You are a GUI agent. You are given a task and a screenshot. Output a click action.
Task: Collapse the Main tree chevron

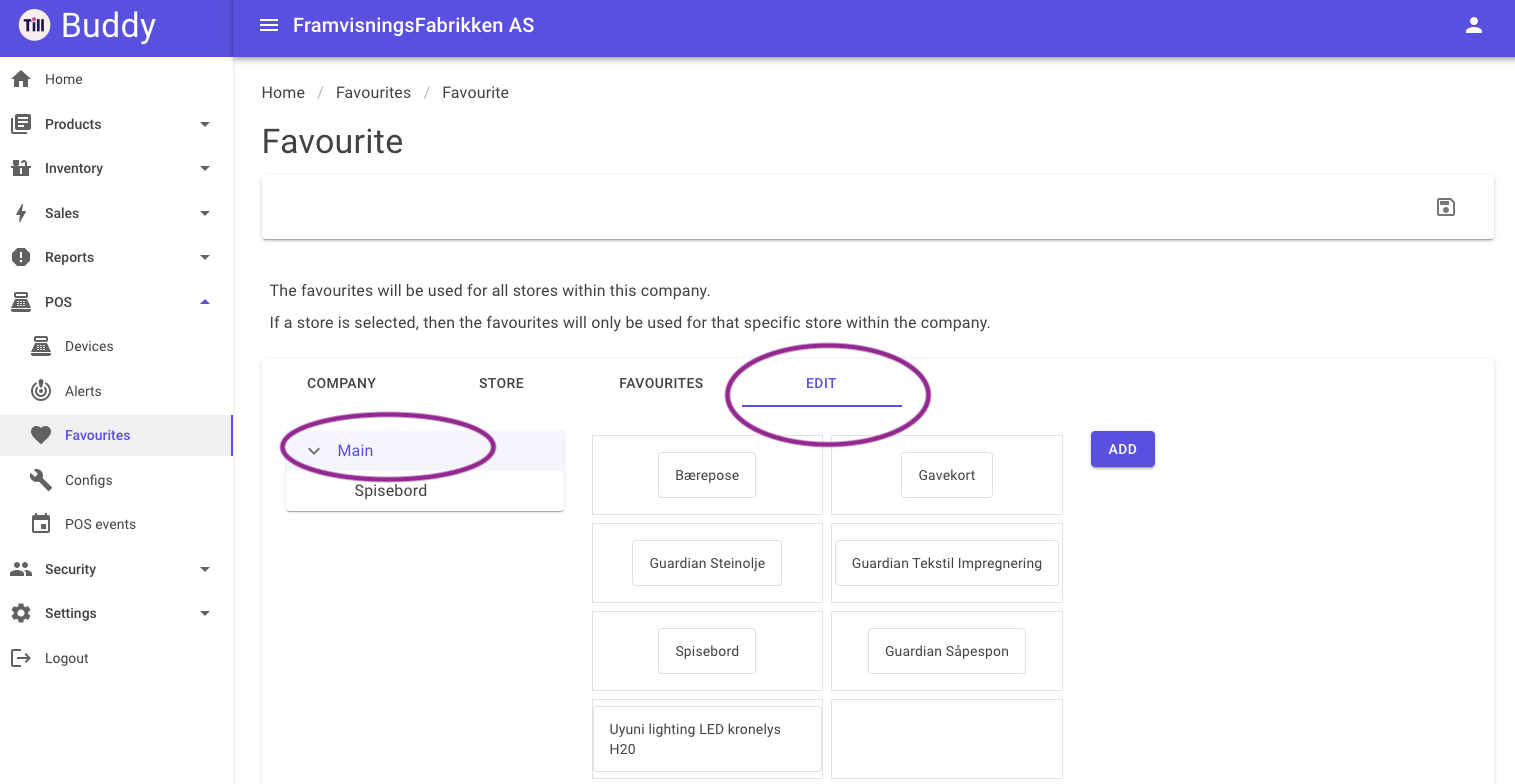pyautogui.click(x=314, y=451)
